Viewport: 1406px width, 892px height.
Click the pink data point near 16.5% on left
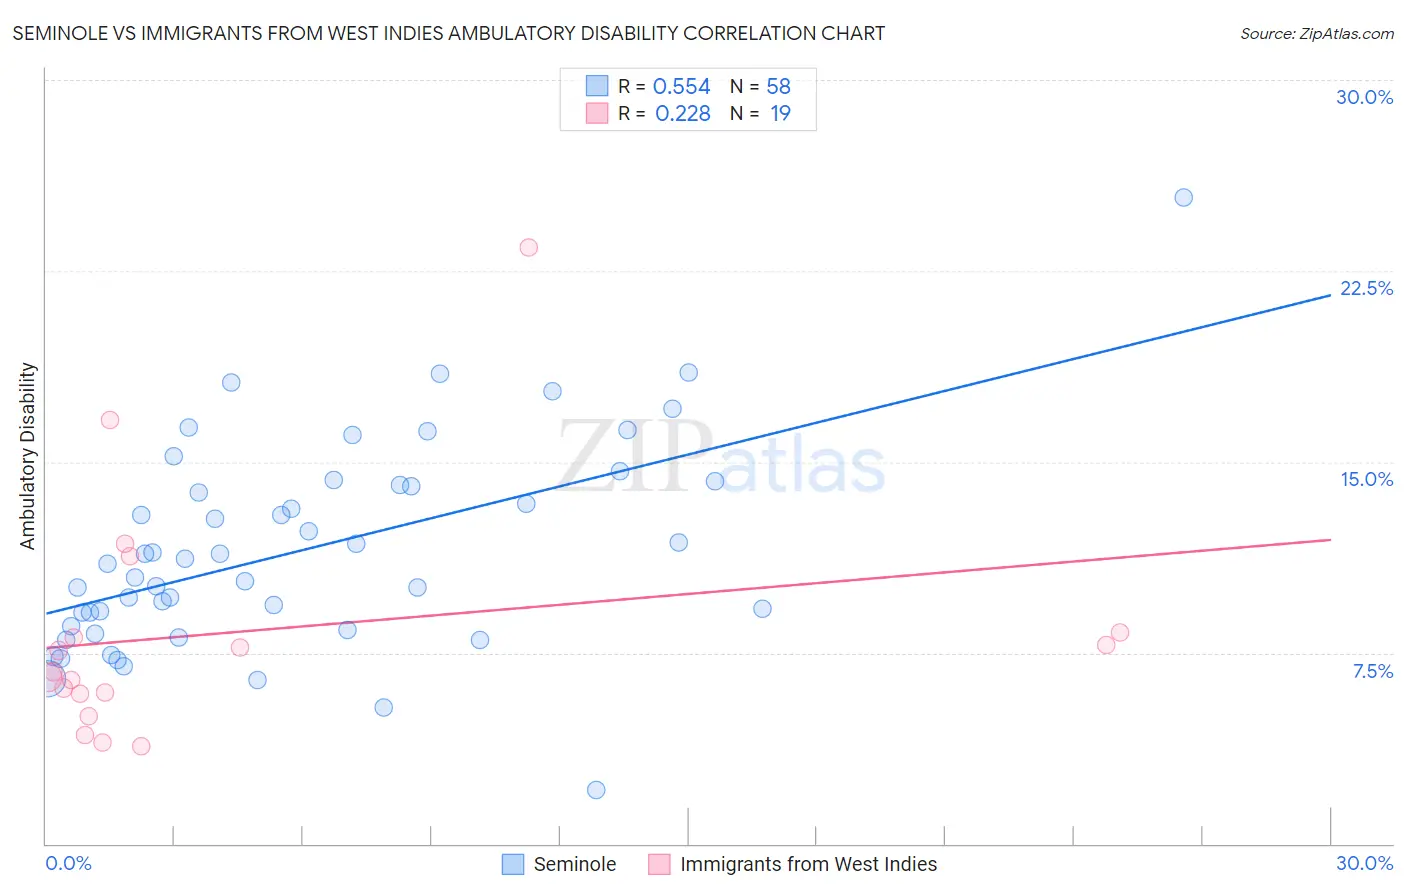click(x=110, y=420)
